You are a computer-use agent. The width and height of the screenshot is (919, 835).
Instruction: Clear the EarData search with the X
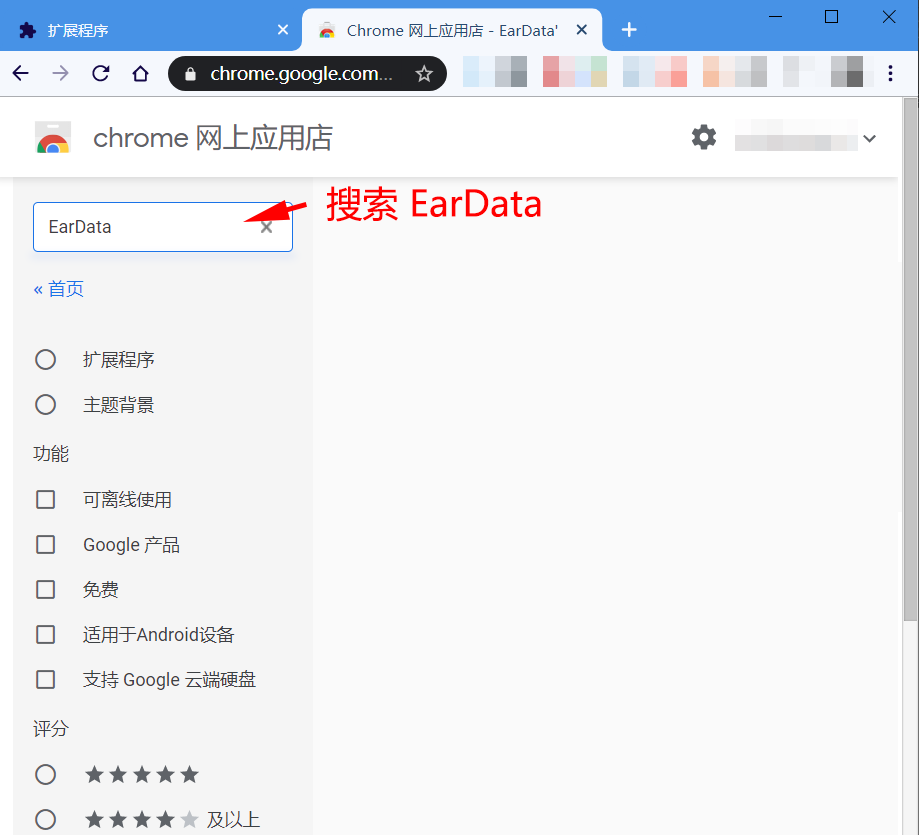point(267,227)
